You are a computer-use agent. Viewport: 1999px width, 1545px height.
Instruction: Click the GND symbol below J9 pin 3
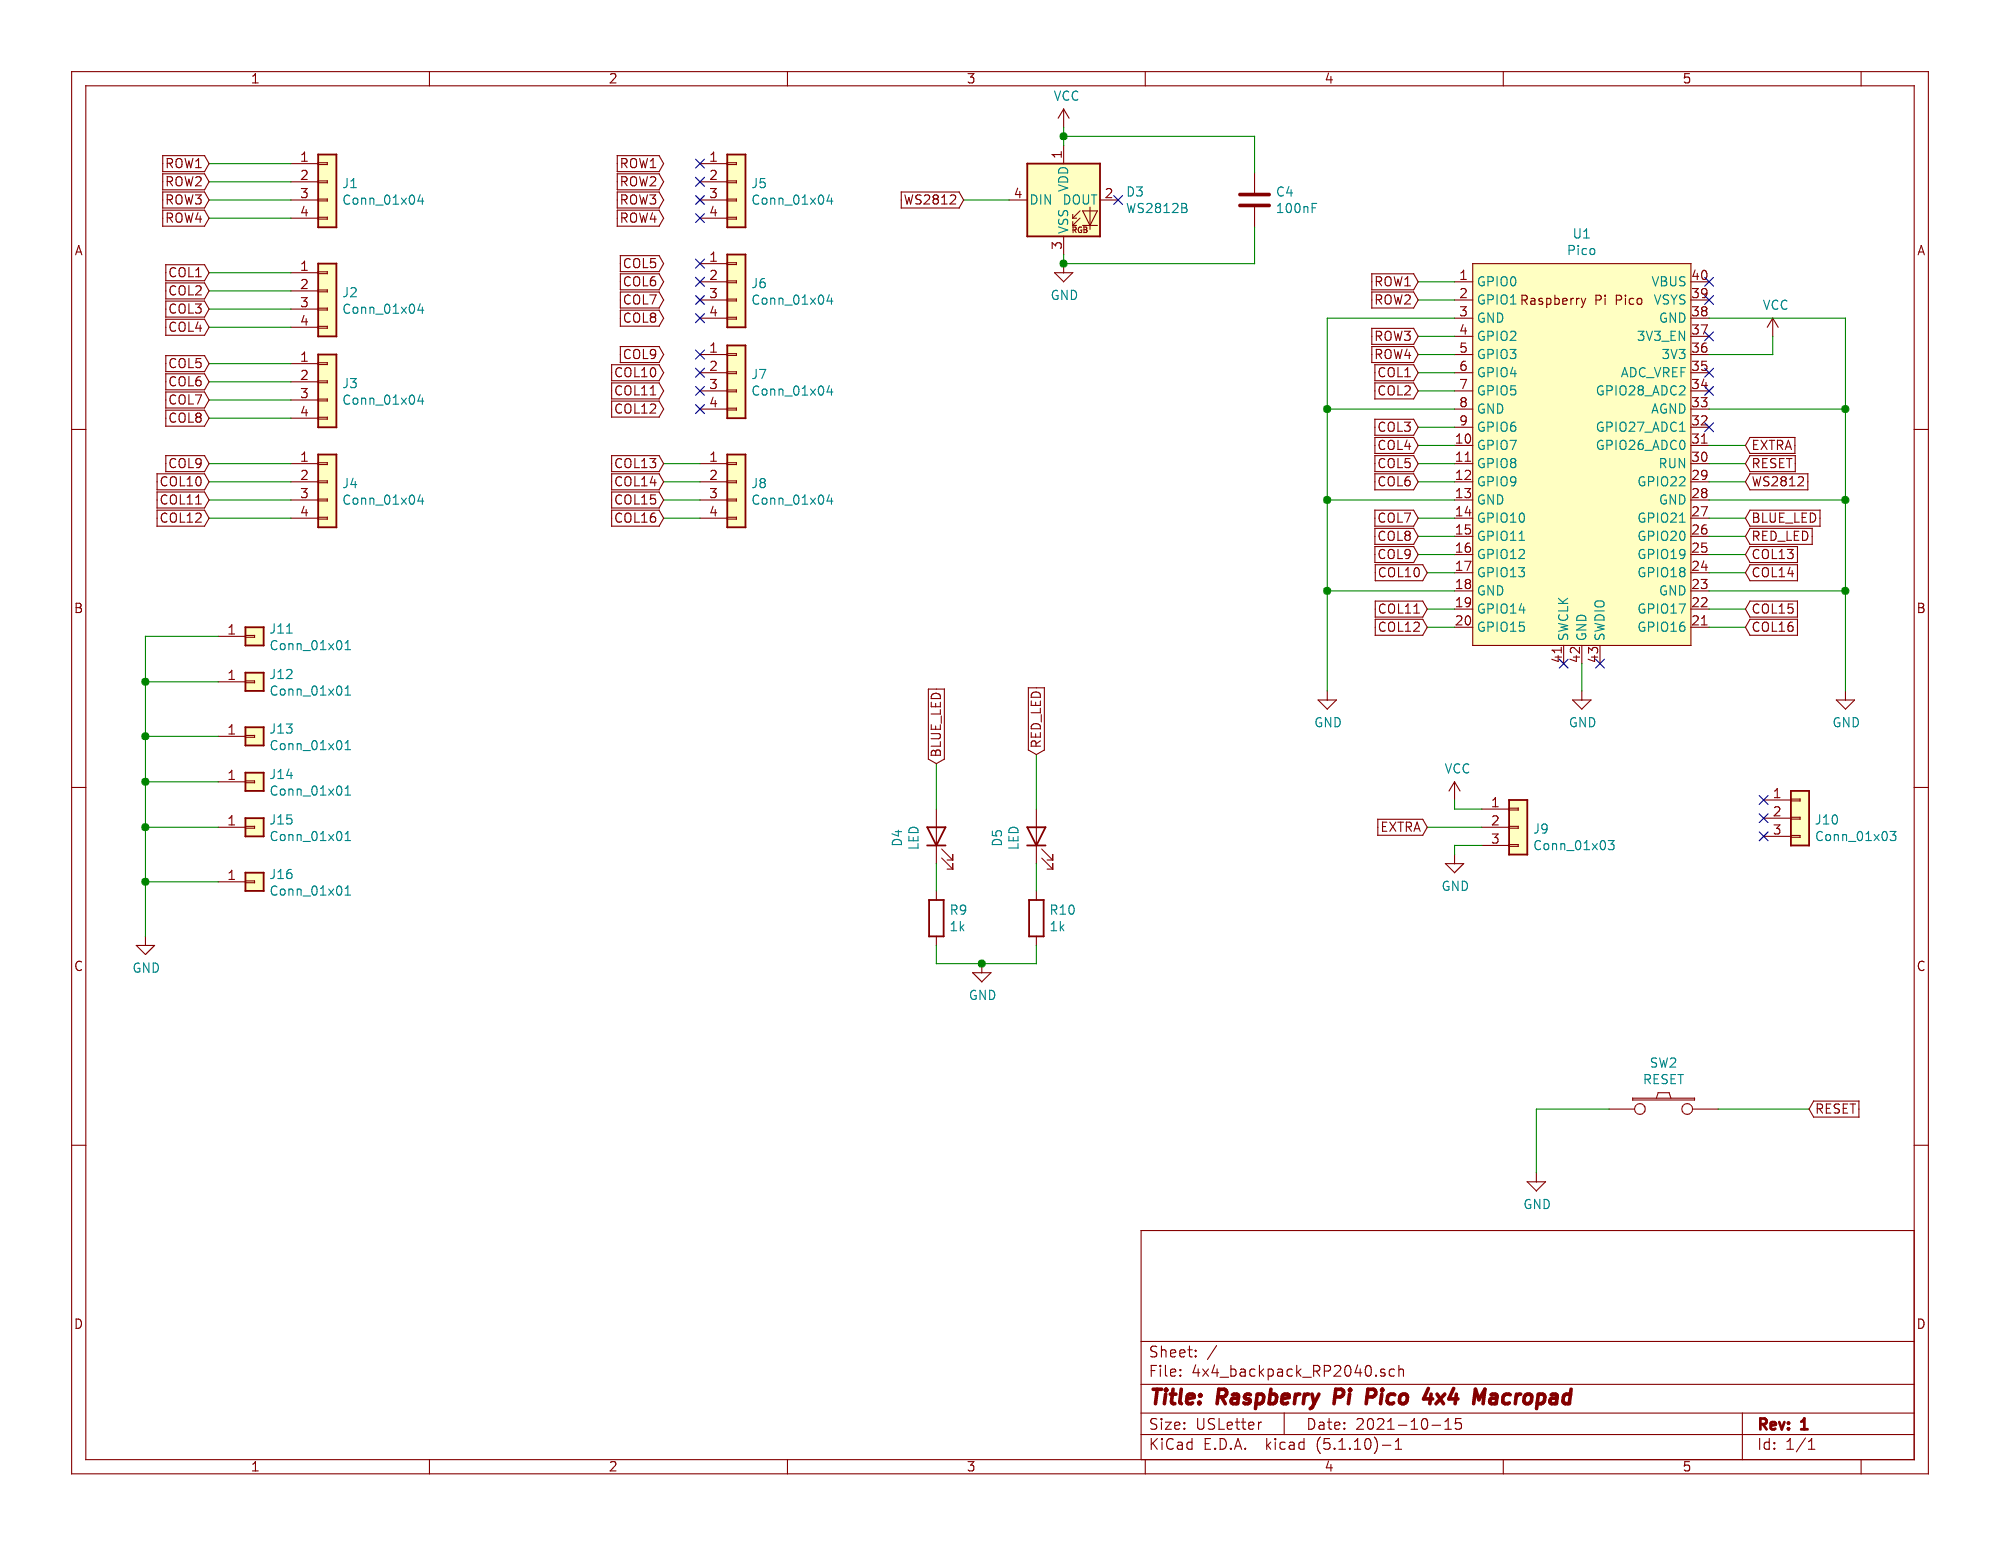(x=1455, y=876)
